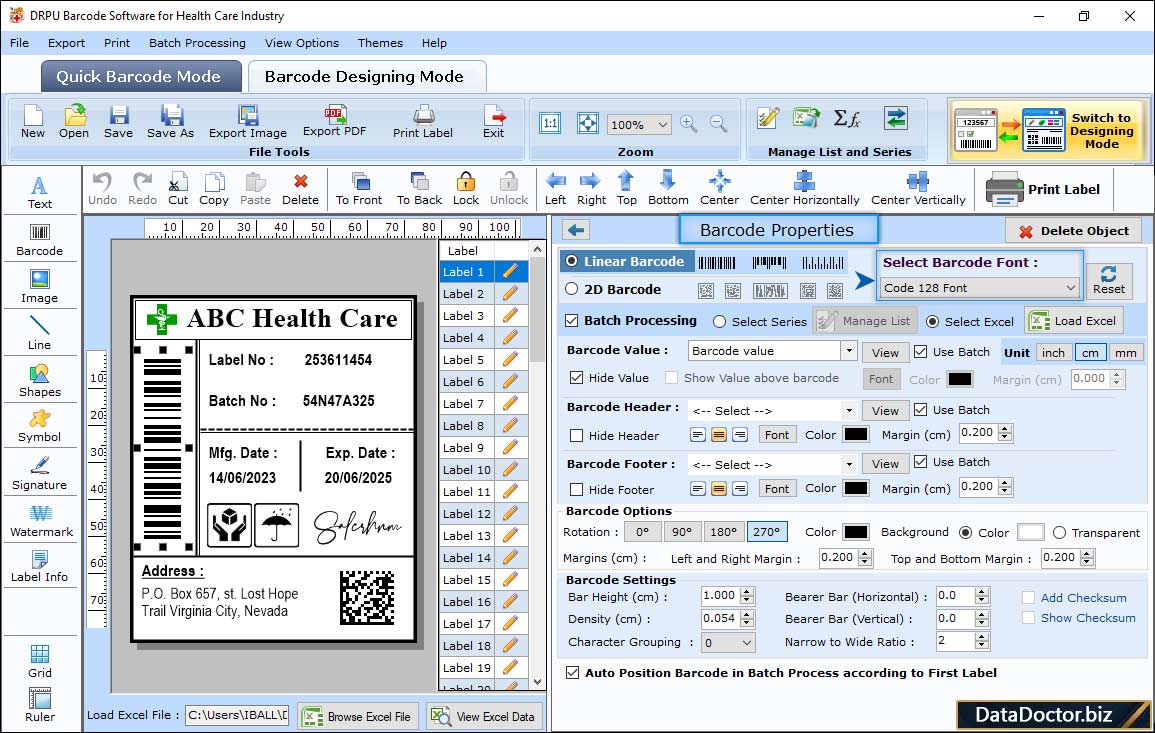Send object To Back
The width and height of the screenshot is (1155, 733).
[x=419, y=189]
